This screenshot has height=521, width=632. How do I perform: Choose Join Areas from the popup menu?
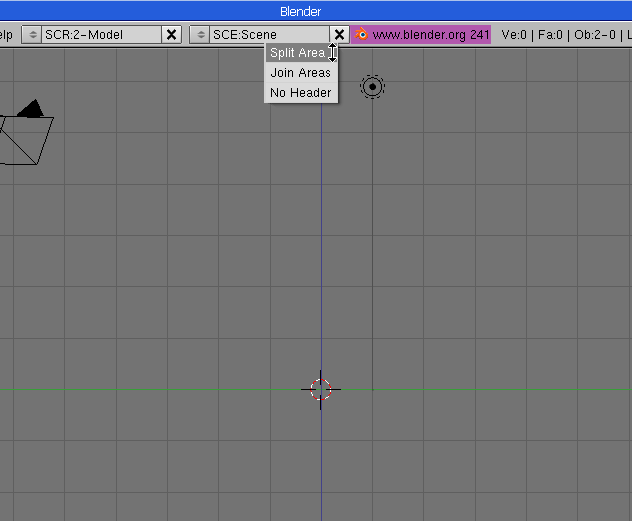pos(301,73)
